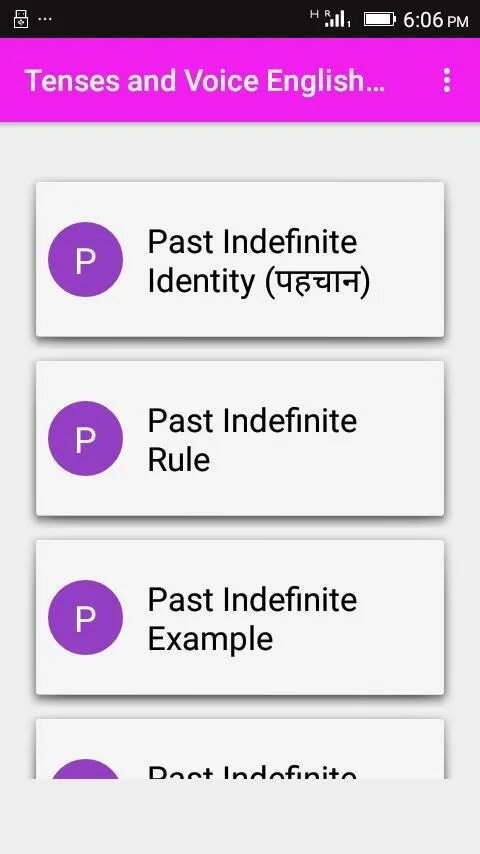Tap the Tenses and Voice English title
Viewport: 480px width, 854px height.
pyautogui.click(x=205, y=81)
